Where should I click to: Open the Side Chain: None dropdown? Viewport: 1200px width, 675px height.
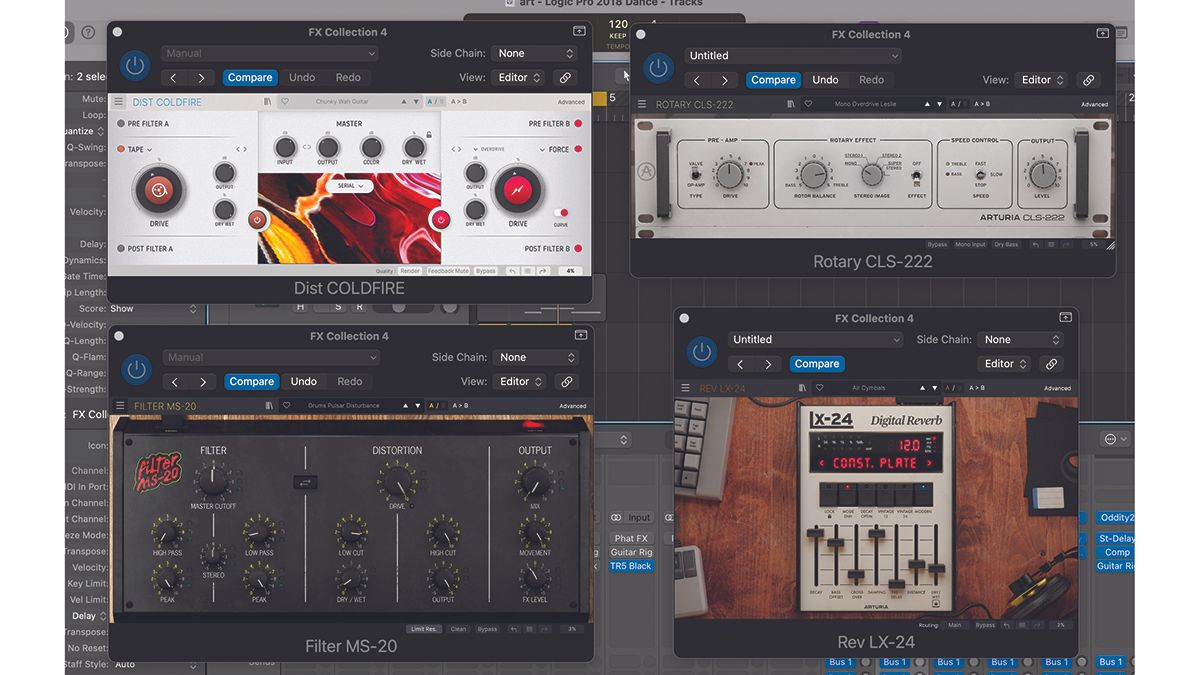(x=535, y=52)
